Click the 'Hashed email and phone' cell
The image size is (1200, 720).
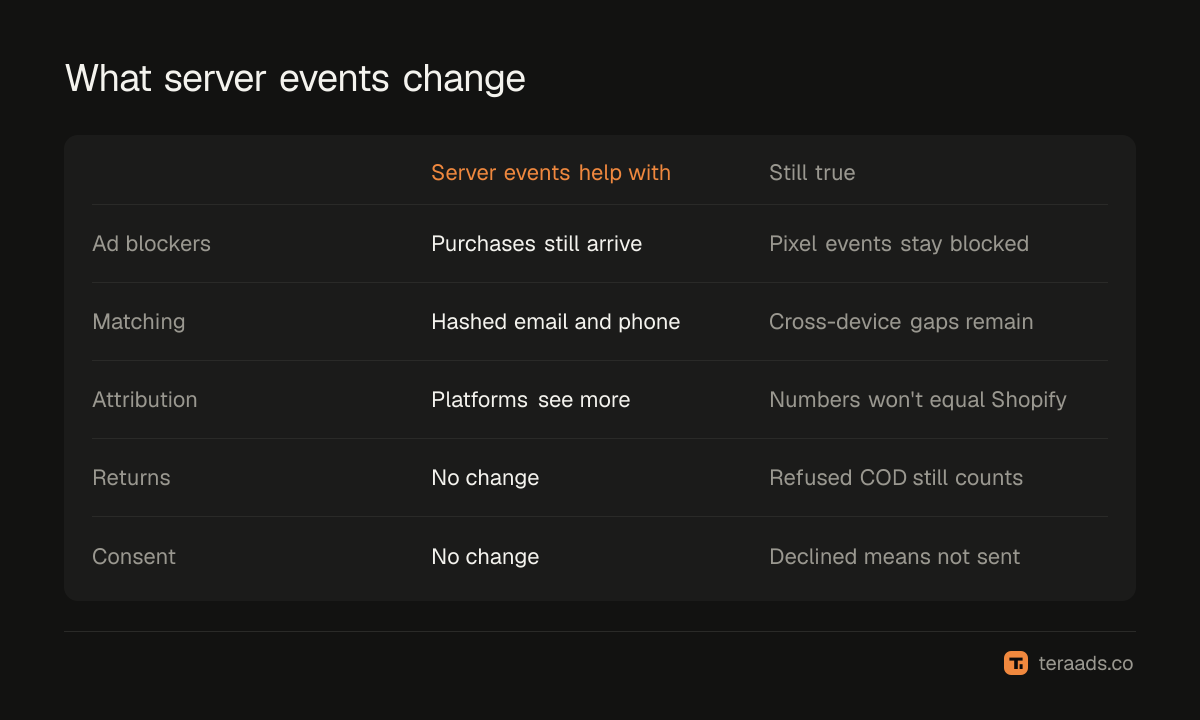coord(556,322)
